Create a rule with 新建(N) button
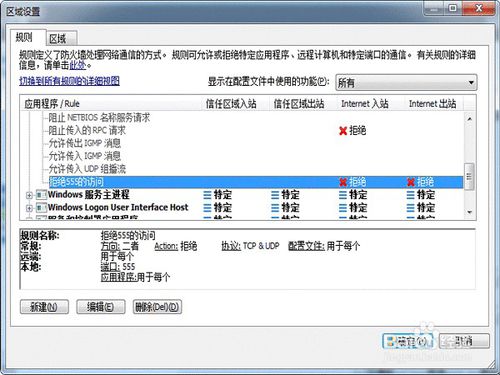500x375 pixels. (x=44, y=307)
